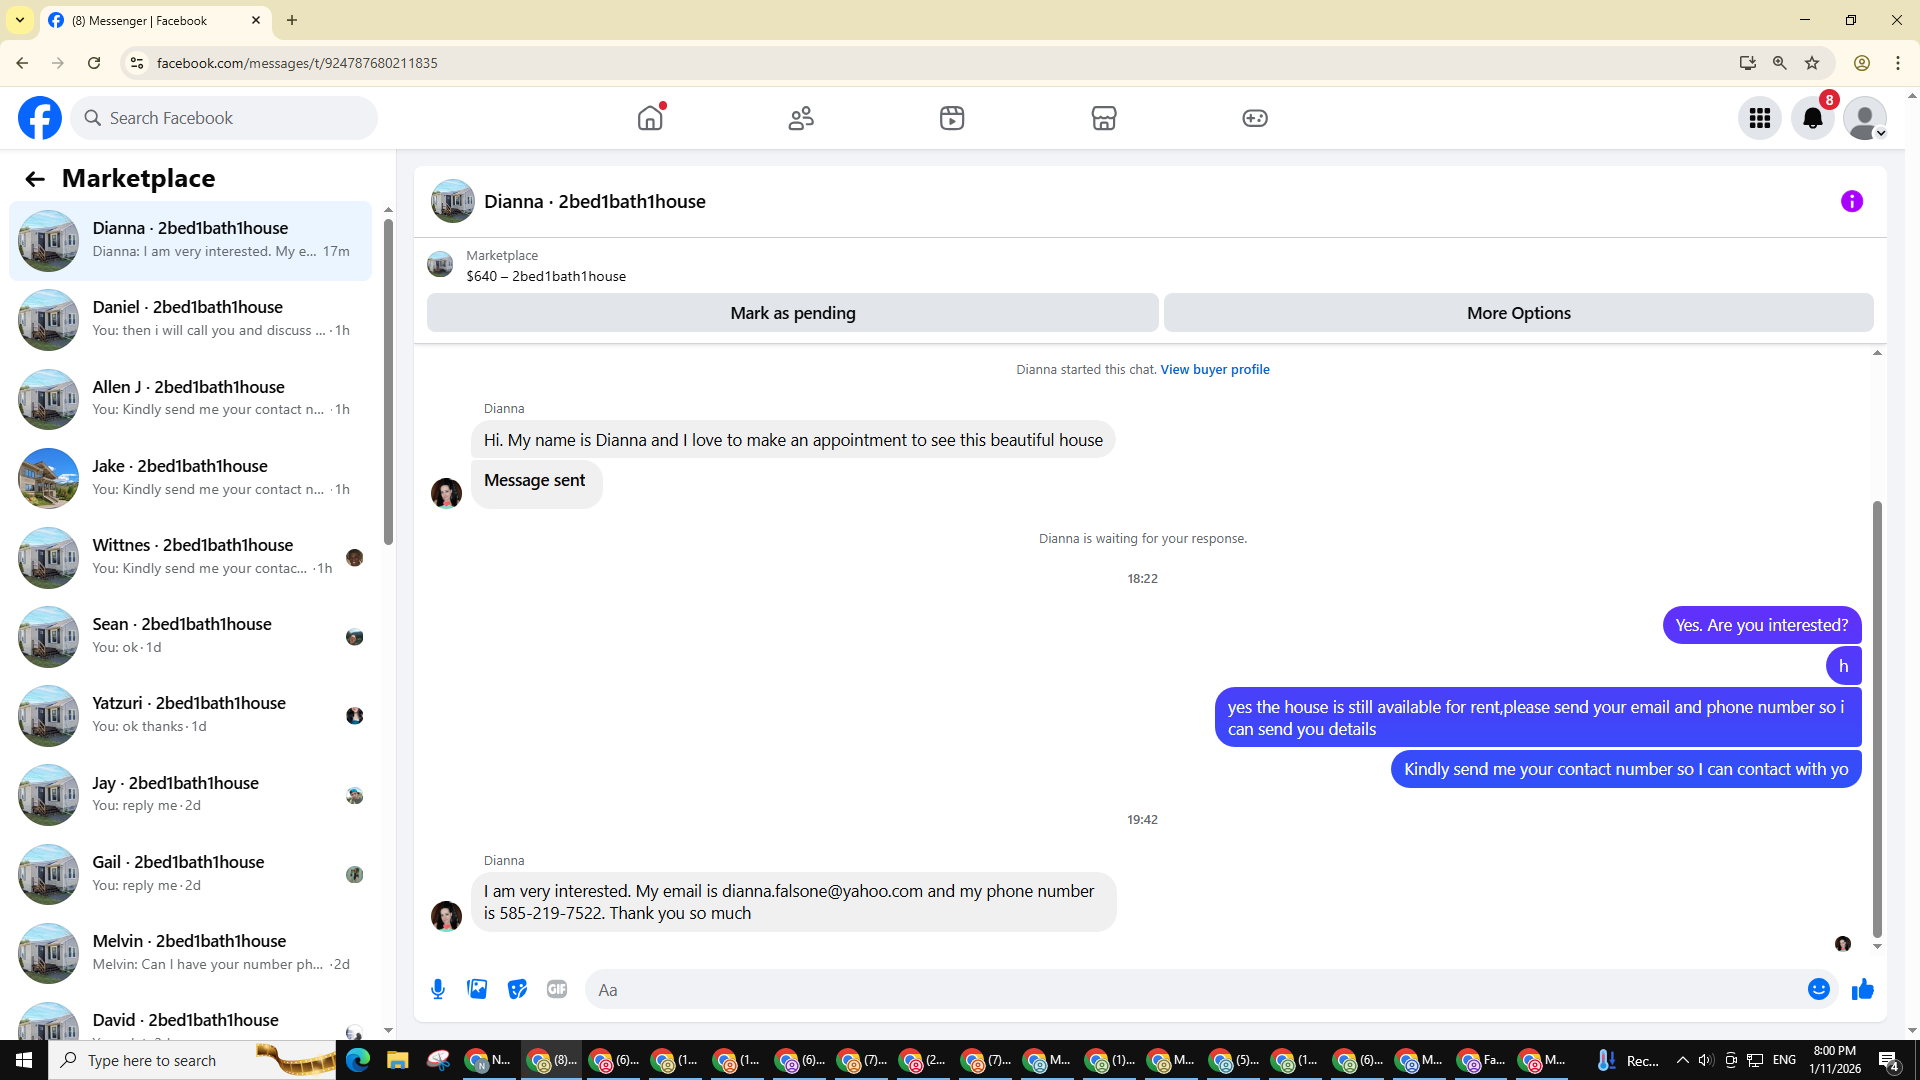Click the chat list scrollbar
Screen dimensions: 1920x1080
[x=388, y=382]
